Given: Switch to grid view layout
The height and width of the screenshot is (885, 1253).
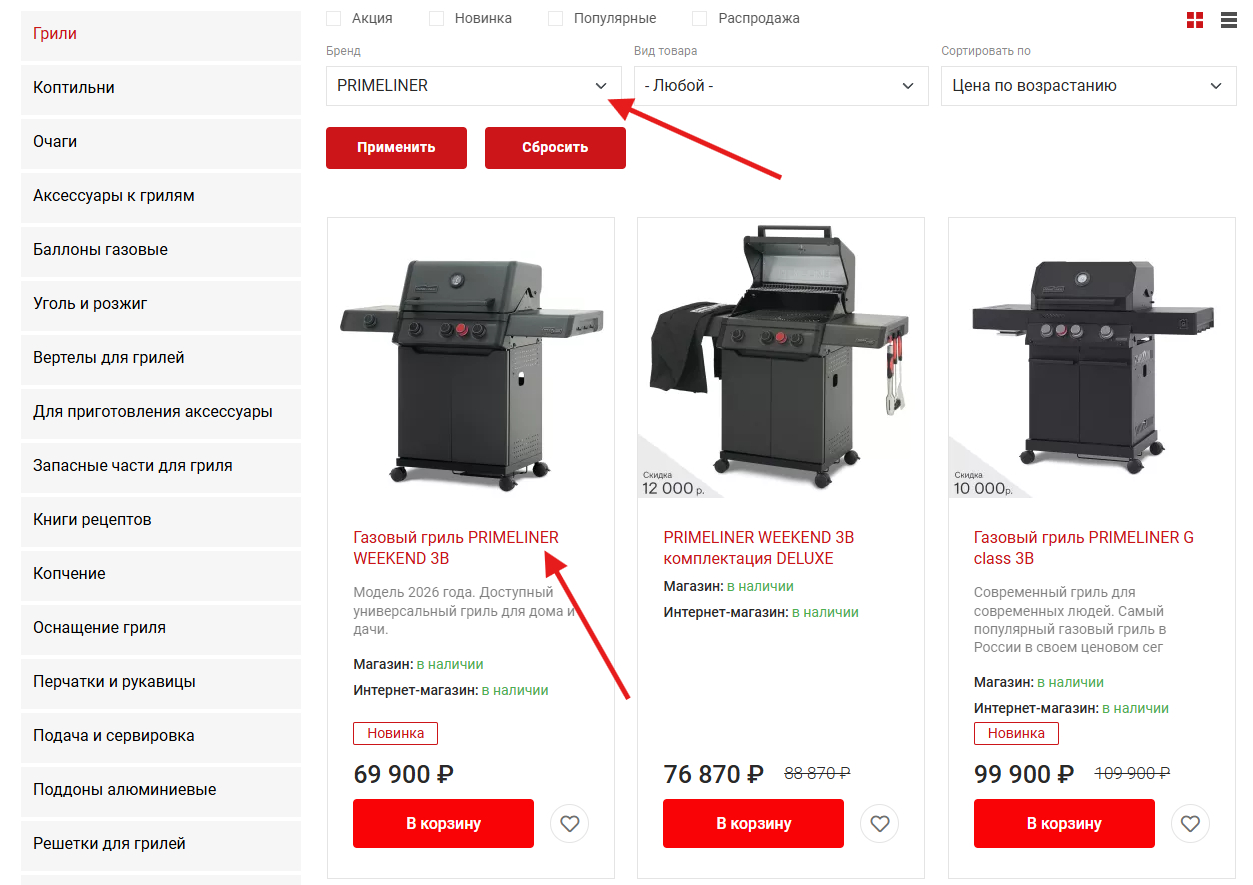Looking at the screenshot, I should pos(1195,20).
